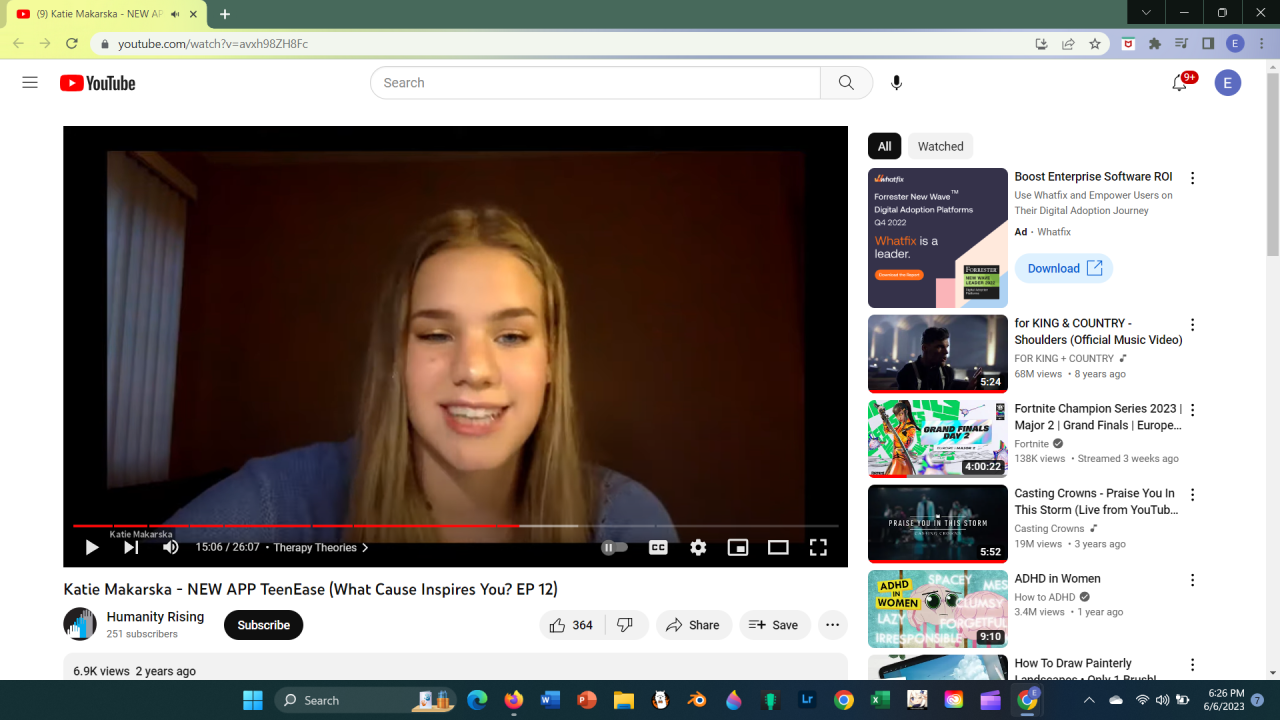Open the Fortnite Champion Series thumbnail
The width and height of the screenshot is (1280, 720).
[x=938, y=439]
